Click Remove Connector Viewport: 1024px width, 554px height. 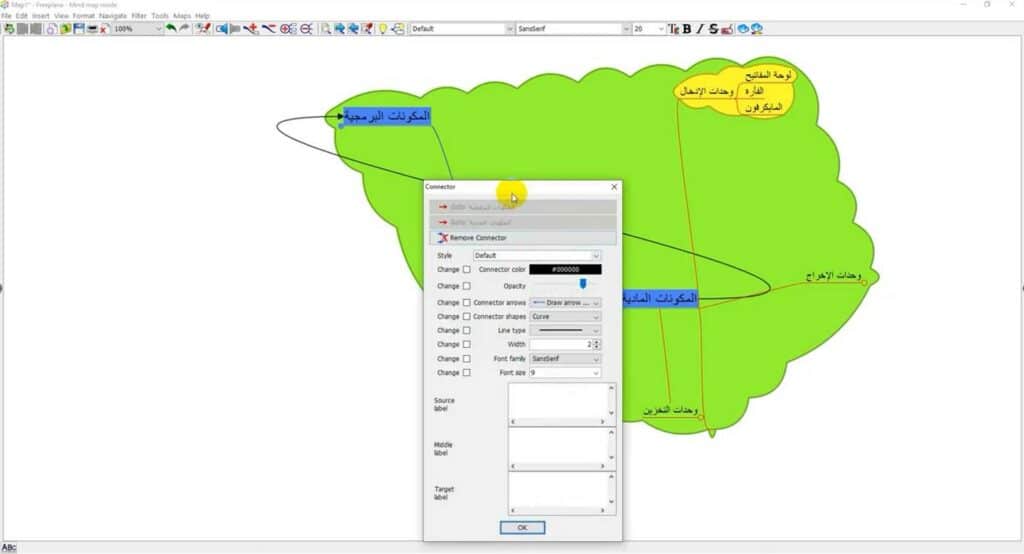tap(522, 238)
